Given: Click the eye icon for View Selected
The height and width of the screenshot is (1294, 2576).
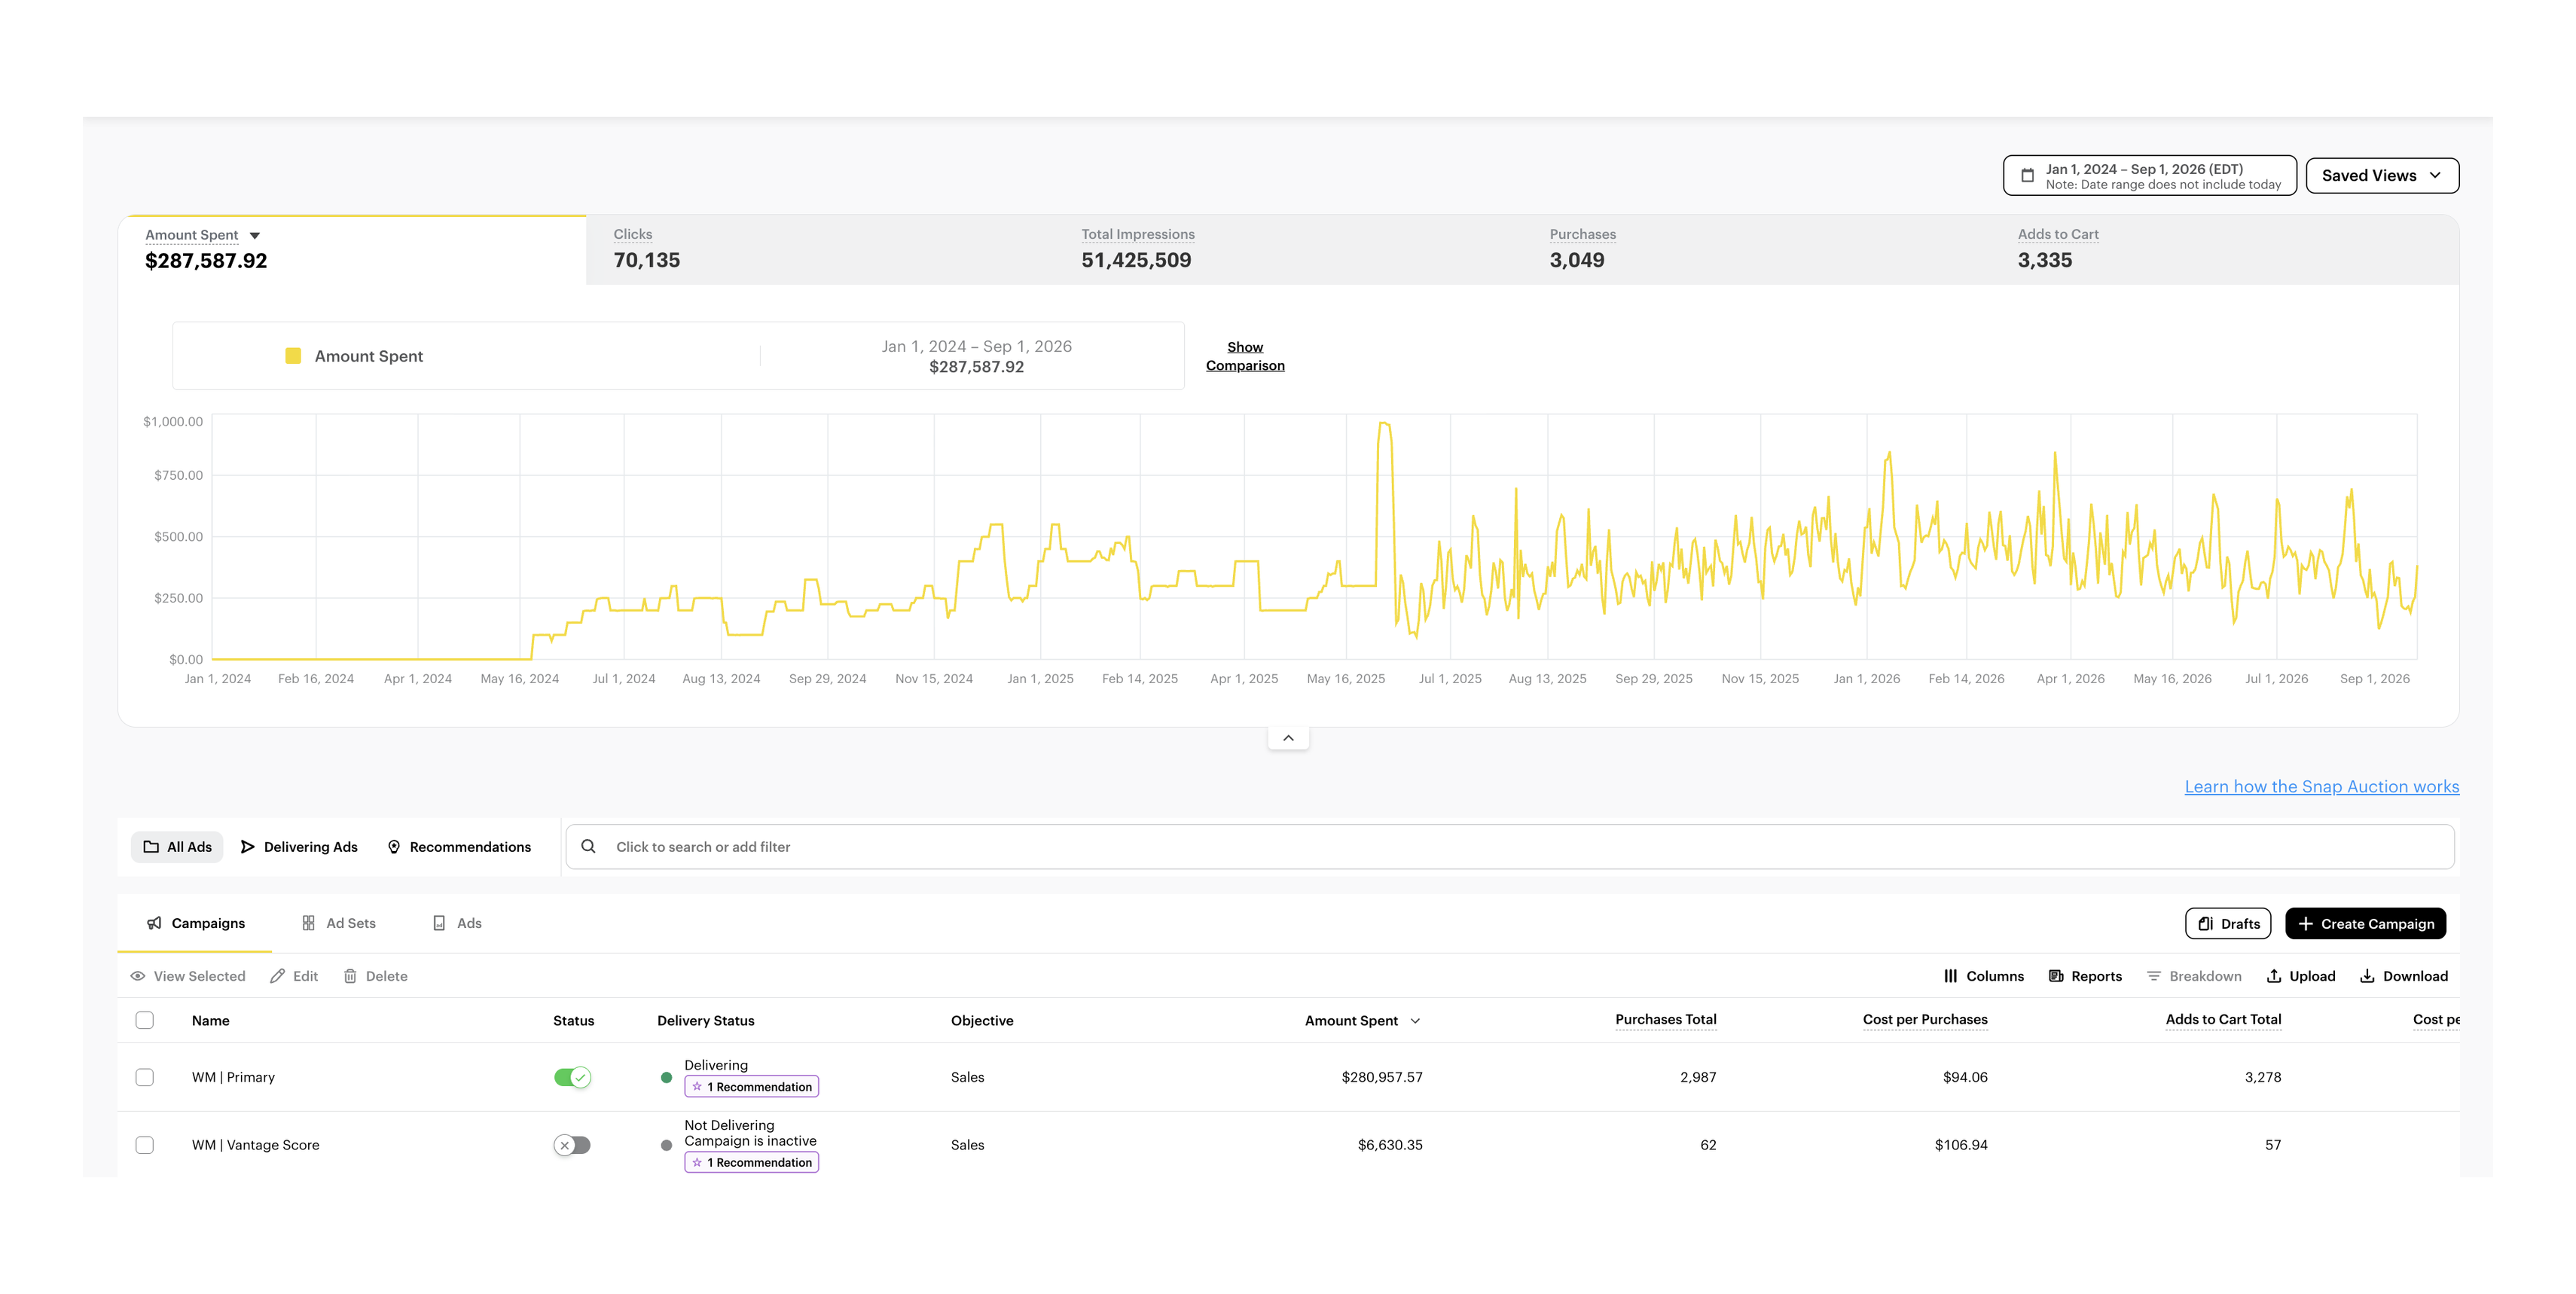Looking at the screenshot, I should [x=138, y=976].
